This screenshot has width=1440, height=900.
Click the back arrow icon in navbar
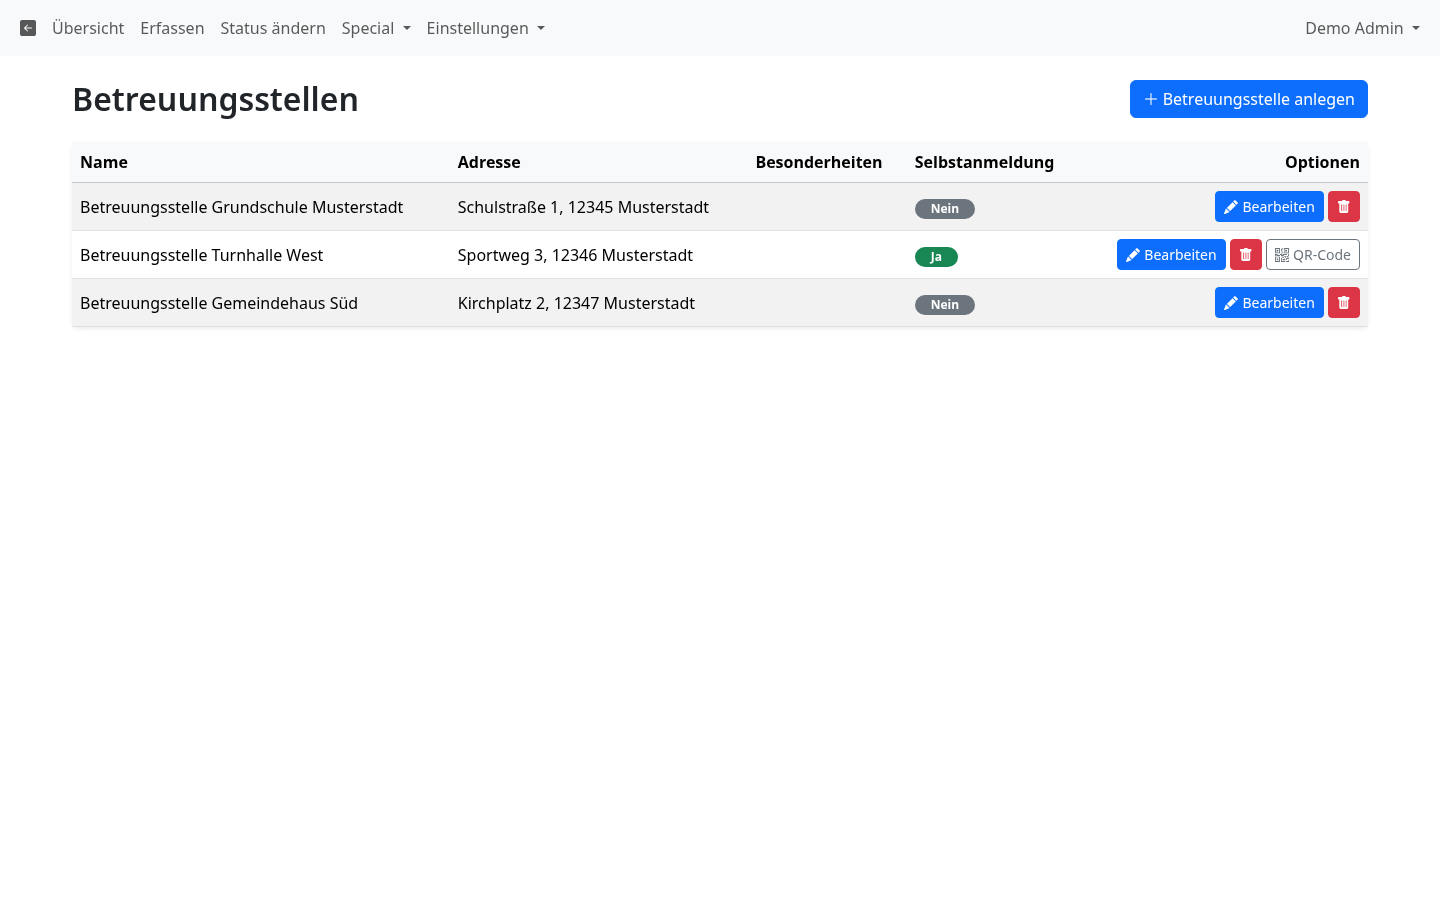(x=28, y=28)
